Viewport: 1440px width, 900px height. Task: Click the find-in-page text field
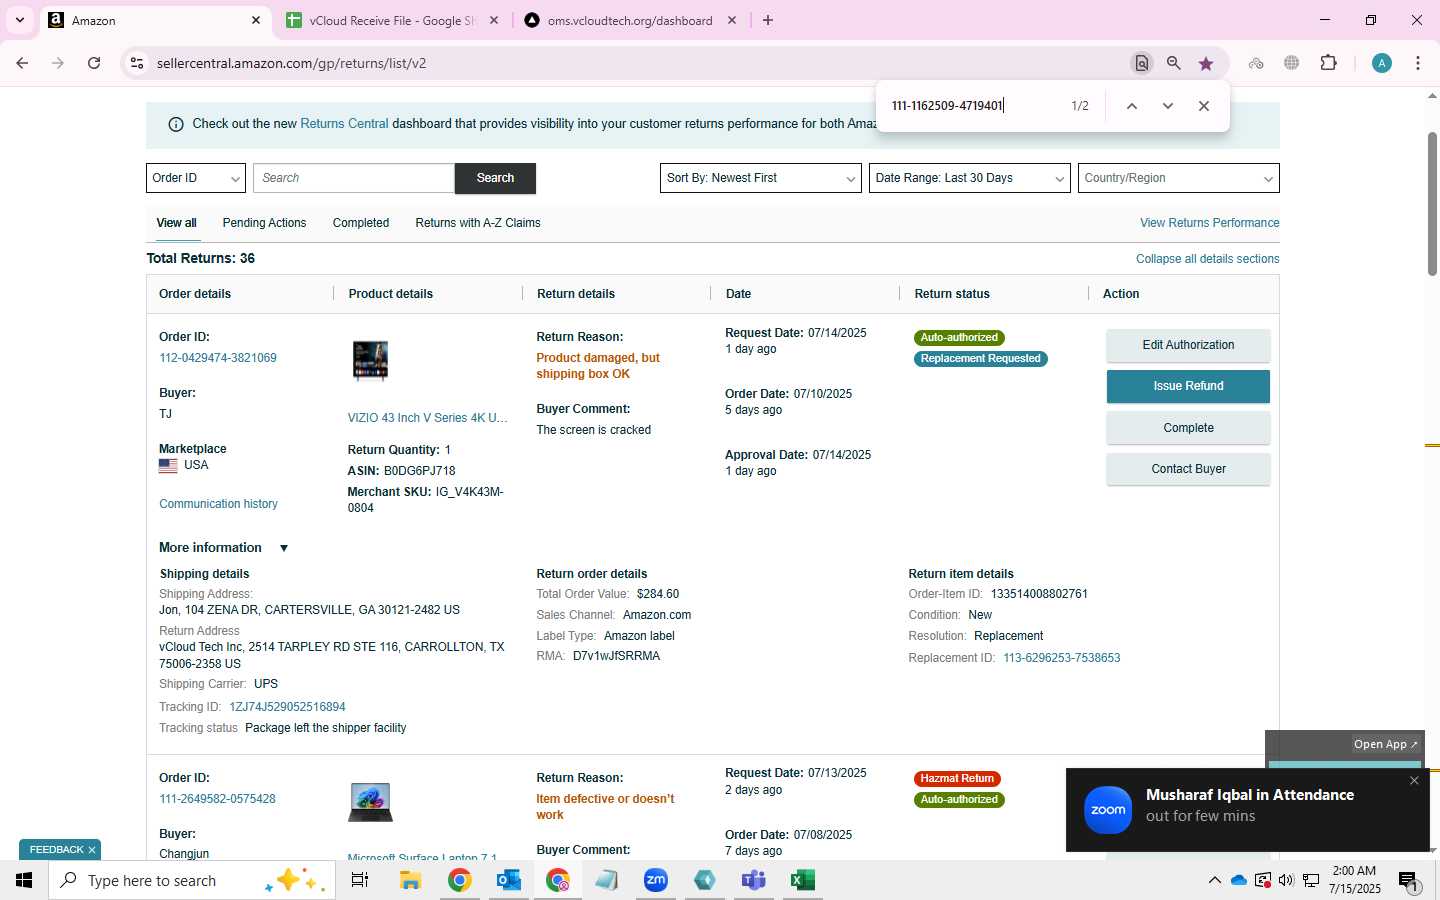coord(972,106)
